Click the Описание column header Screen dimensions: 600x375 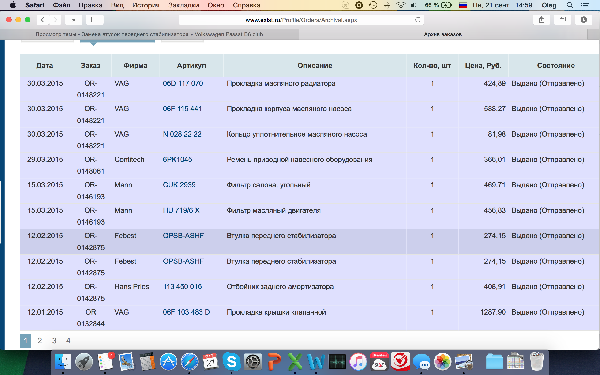pyautogui.click(x=315, y=65)
